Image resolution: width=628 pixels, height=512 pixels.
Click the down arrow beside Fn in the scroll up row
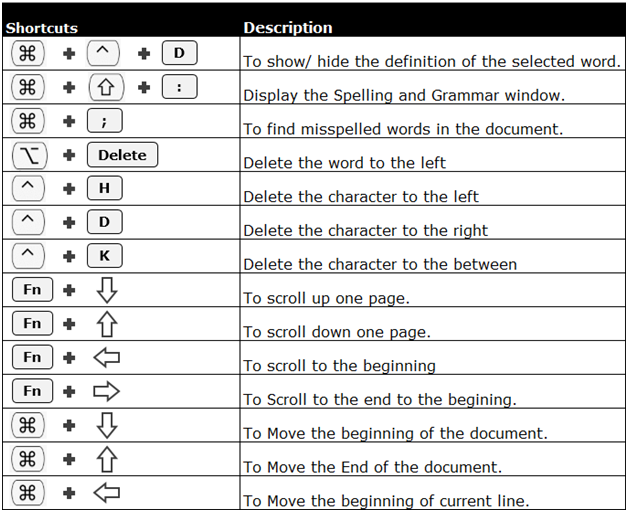click(107, 290)
